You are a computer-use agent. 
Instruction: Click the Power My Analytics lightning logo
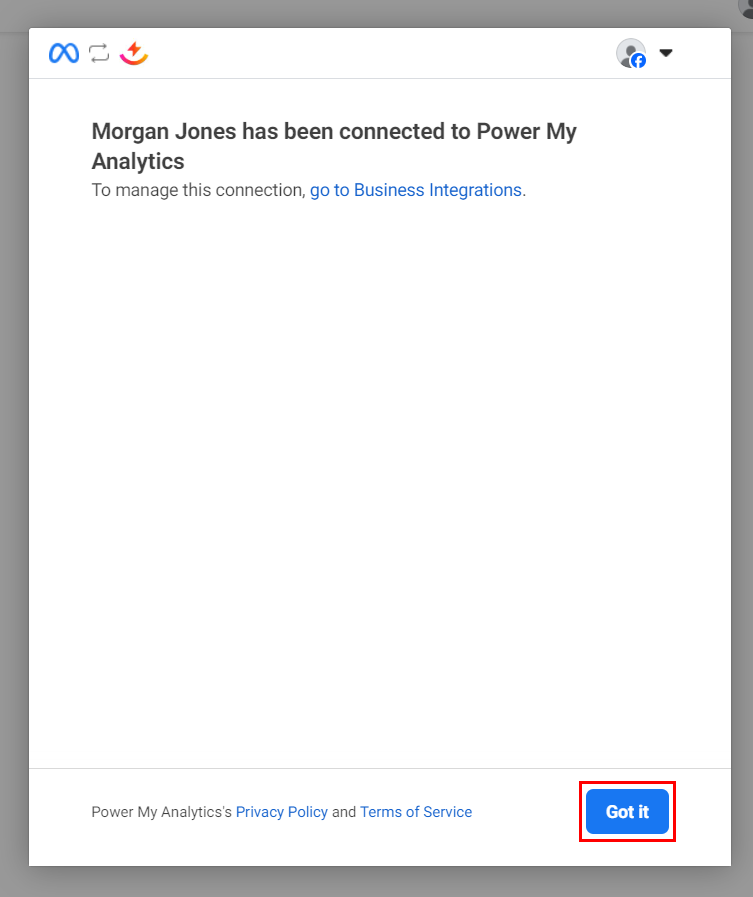tap(134, 53)
